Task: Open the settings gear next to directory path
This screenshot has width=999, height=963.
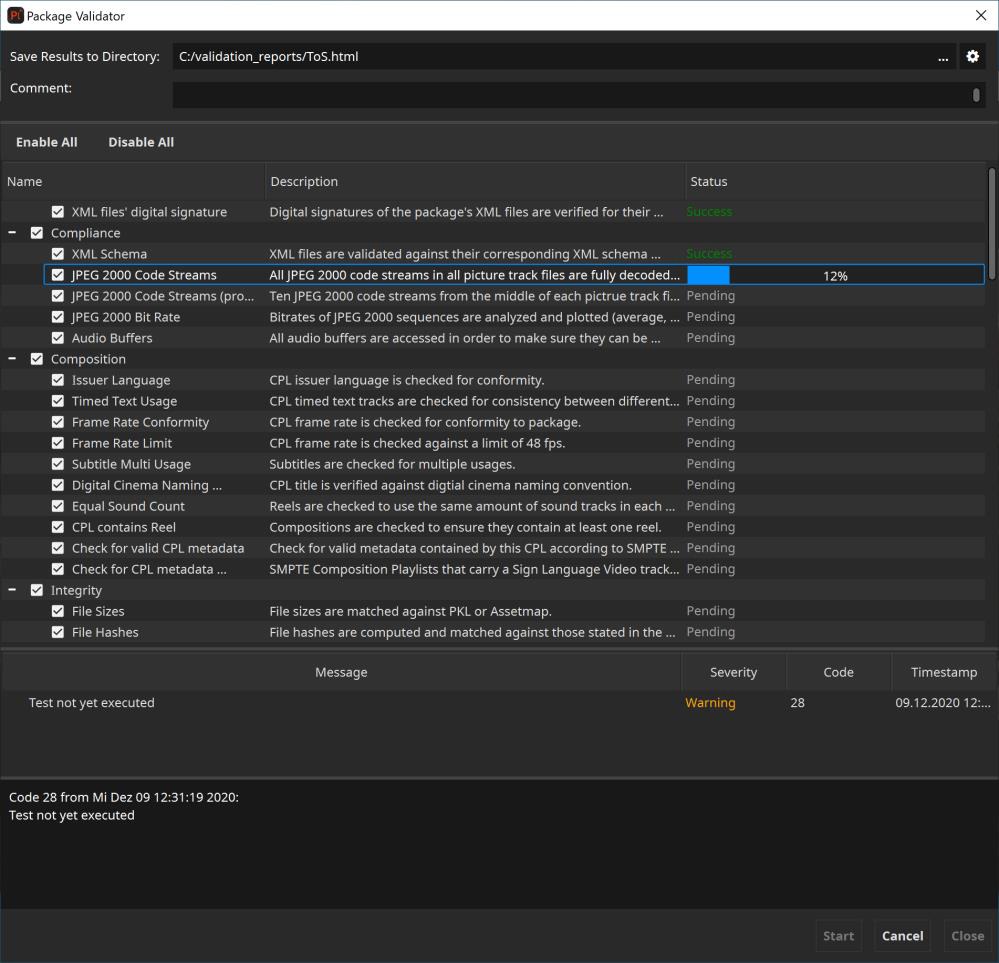Action: (x=972, y=57)
